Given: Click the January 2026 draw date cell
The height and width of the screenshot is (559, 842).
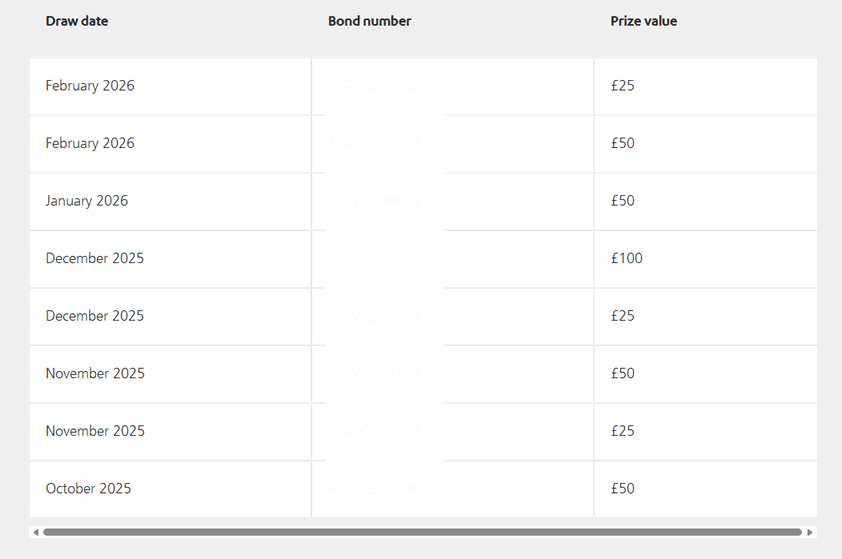Looking at the screenshot, I should (x=87, y=201).
